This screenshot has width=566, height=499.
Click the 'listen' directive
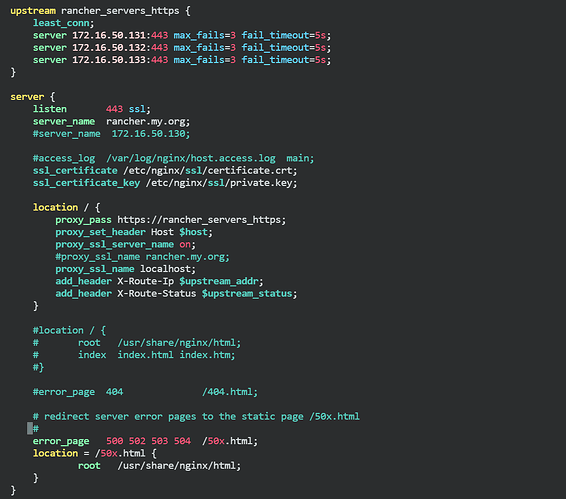50,109
